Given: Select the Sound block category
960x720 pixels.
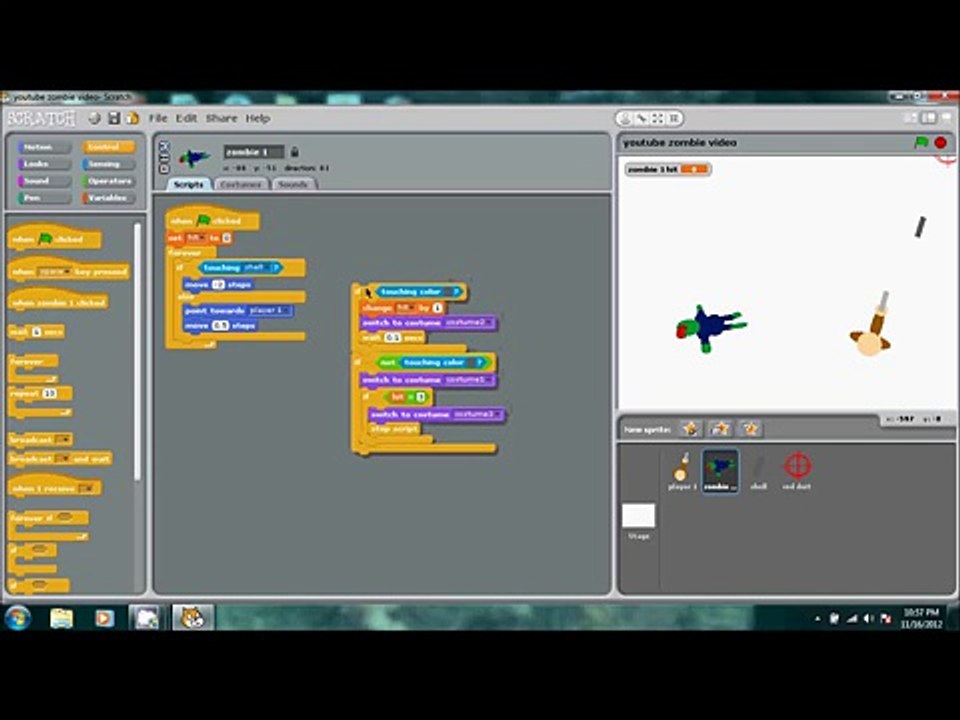Looking at the screenshot, I should point(44,181).
